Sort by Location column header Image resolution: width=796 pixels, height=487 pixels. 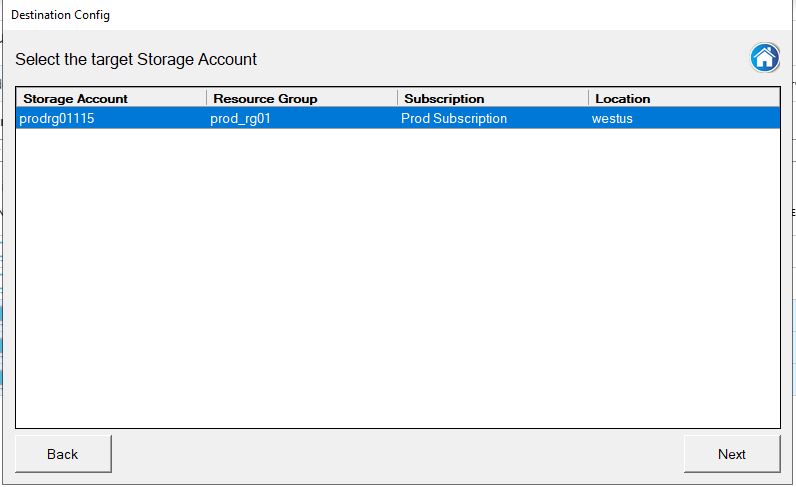pos(684,98)
